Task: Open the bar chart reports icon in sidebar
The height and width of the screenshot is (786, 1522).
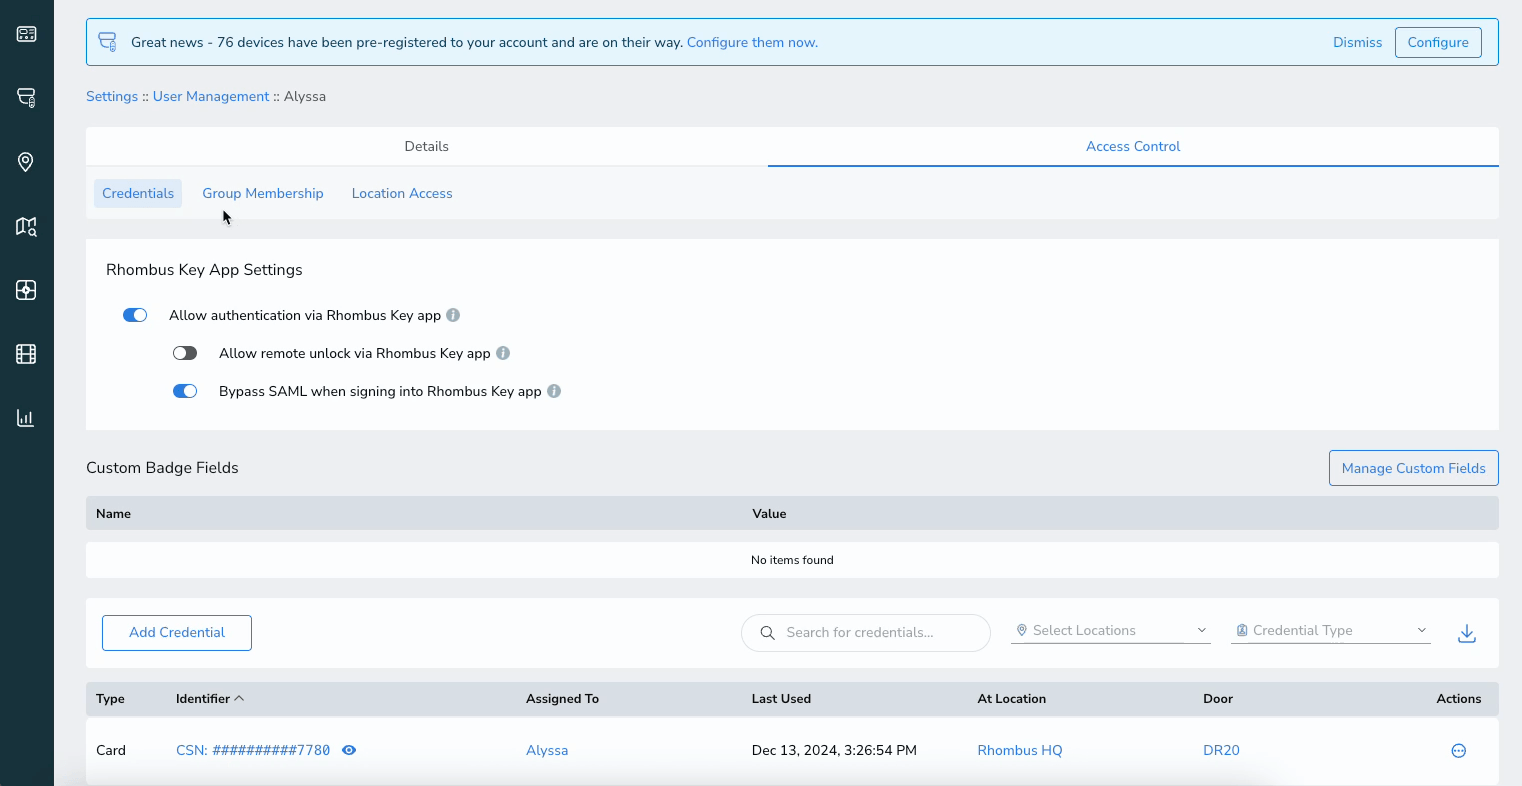Action: [x=26, y=418]
